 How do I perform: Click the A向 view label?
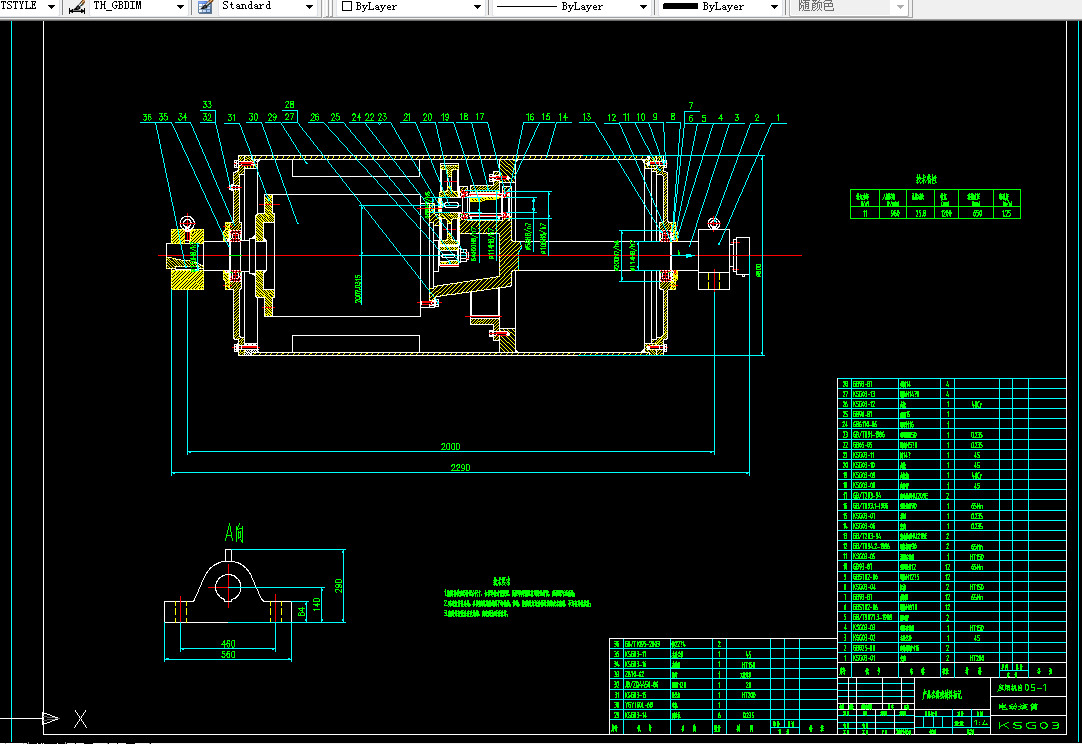pyautogui.click(x=233, y=533)
